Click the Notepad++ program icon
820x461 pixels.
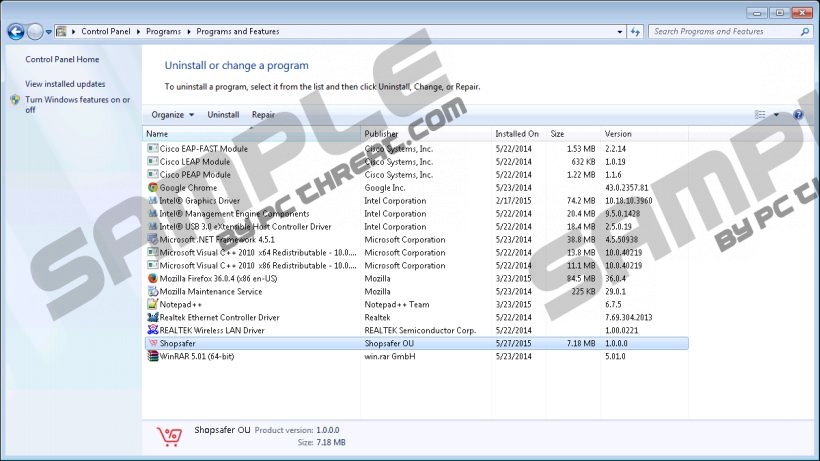coord(152,304)
